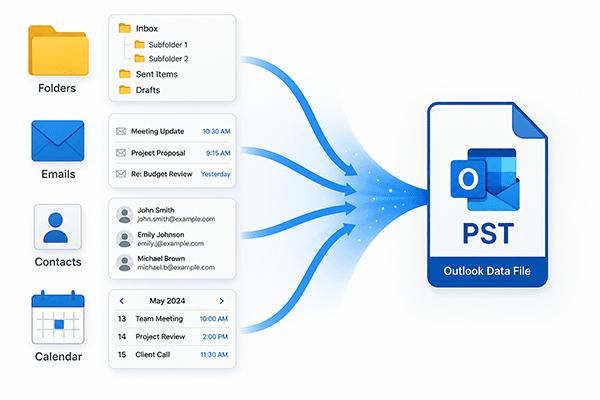Click the Folders label
Screen dimensions: 600x400
coord(57,88)
